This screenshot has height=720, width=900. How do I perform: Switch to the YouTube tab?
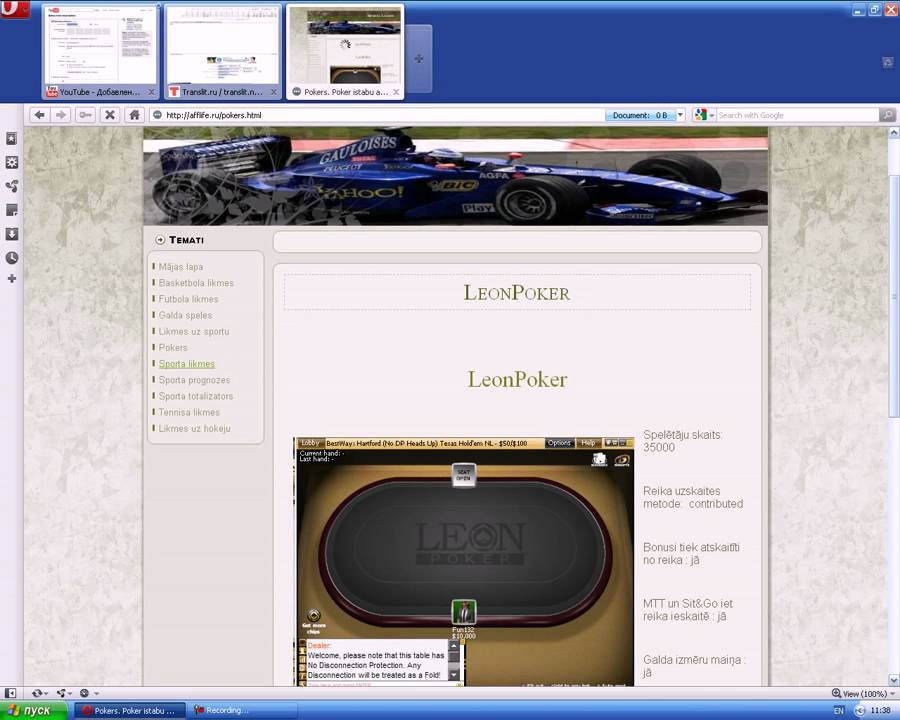click(100, 52)
